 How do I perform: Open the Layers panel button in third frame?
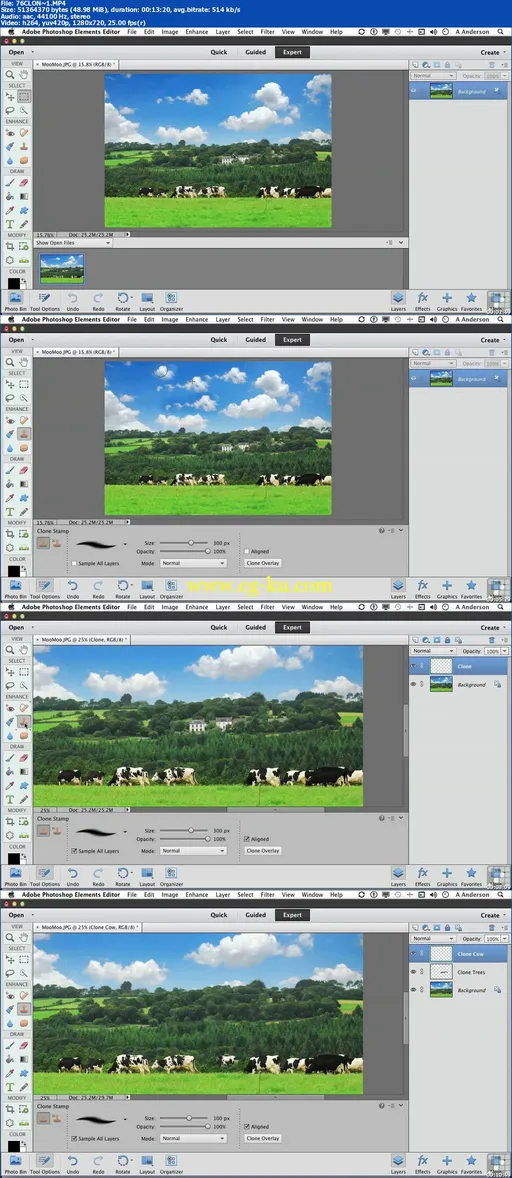(x=398, y=875)
